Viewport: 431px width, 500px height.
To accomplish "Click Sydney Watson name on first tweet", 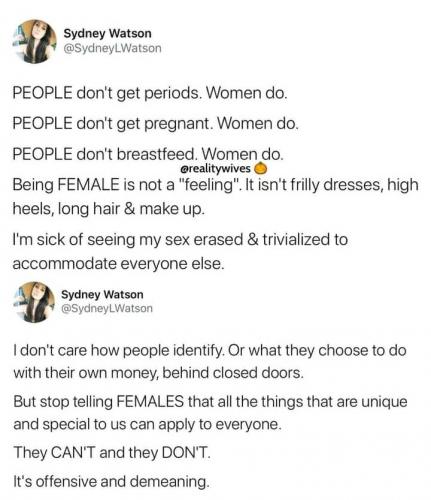I will coord(107,33).
